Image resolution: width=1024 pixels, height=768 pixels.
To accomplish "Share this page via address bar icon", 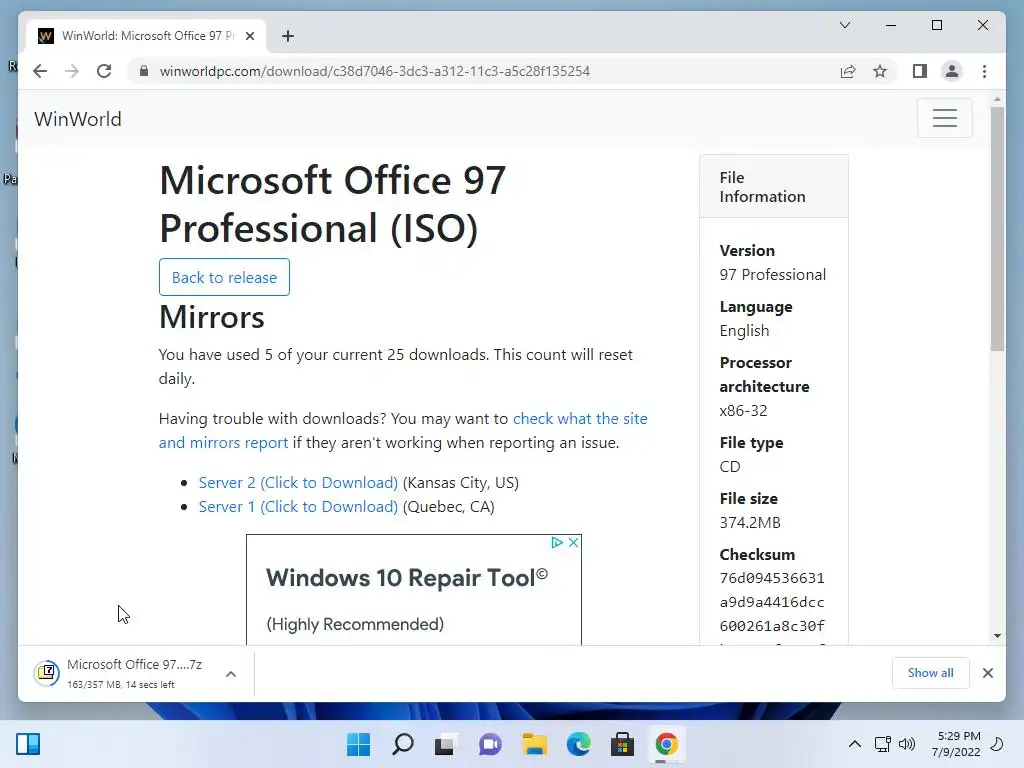I will (x=848, y=71).
